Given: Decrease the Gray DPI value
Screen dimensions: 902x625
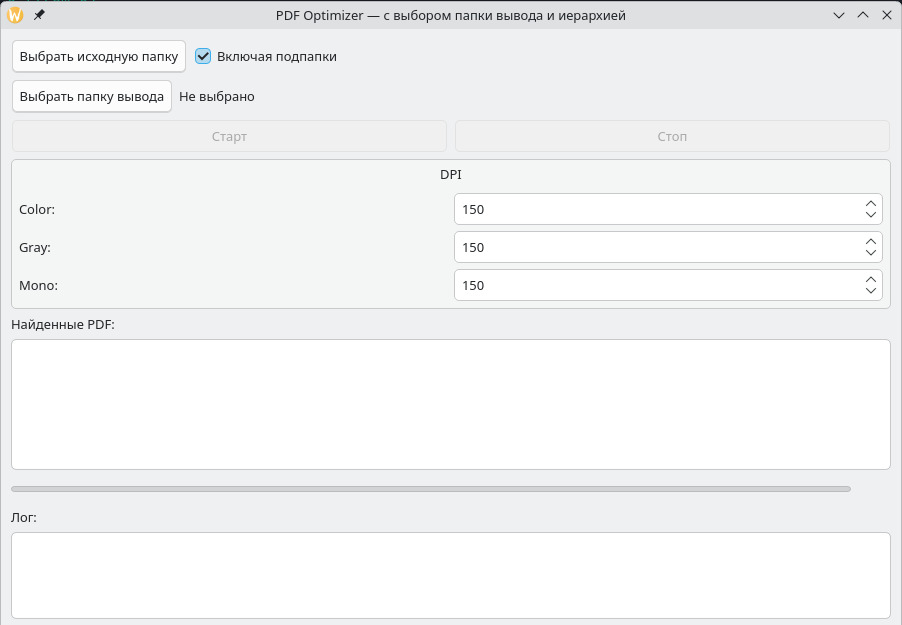Looking at the screenshot, I should click(x=871, y=253).
